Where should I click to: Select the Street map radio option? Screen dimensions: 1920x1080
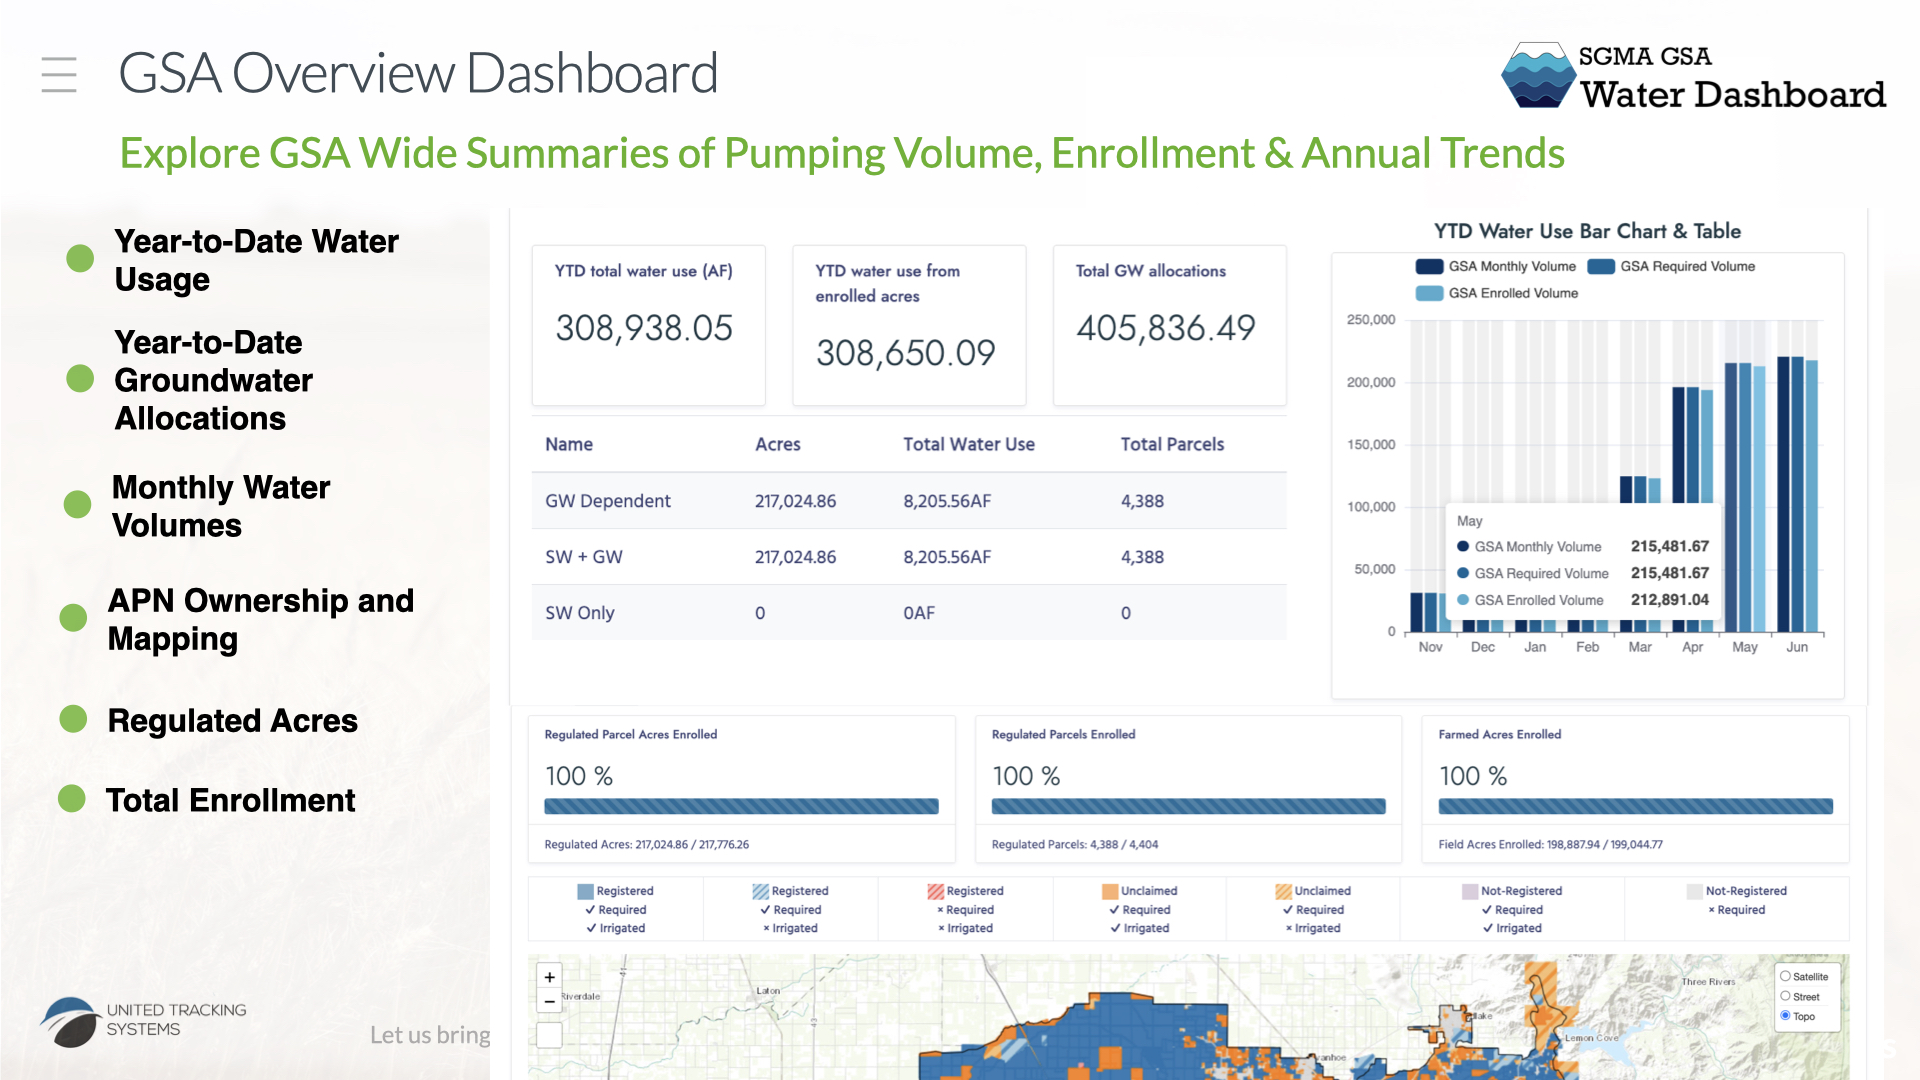click(x=1785, y=996)
